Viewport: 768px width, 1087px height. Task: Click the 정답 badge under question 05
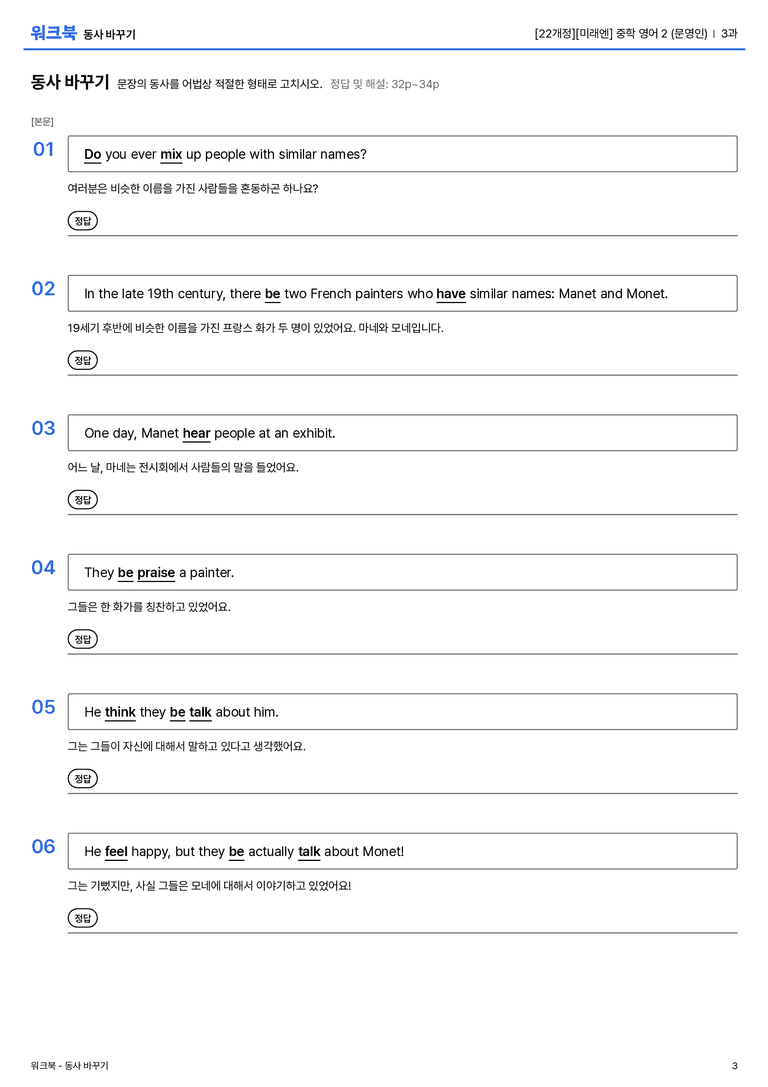(82, 779)
